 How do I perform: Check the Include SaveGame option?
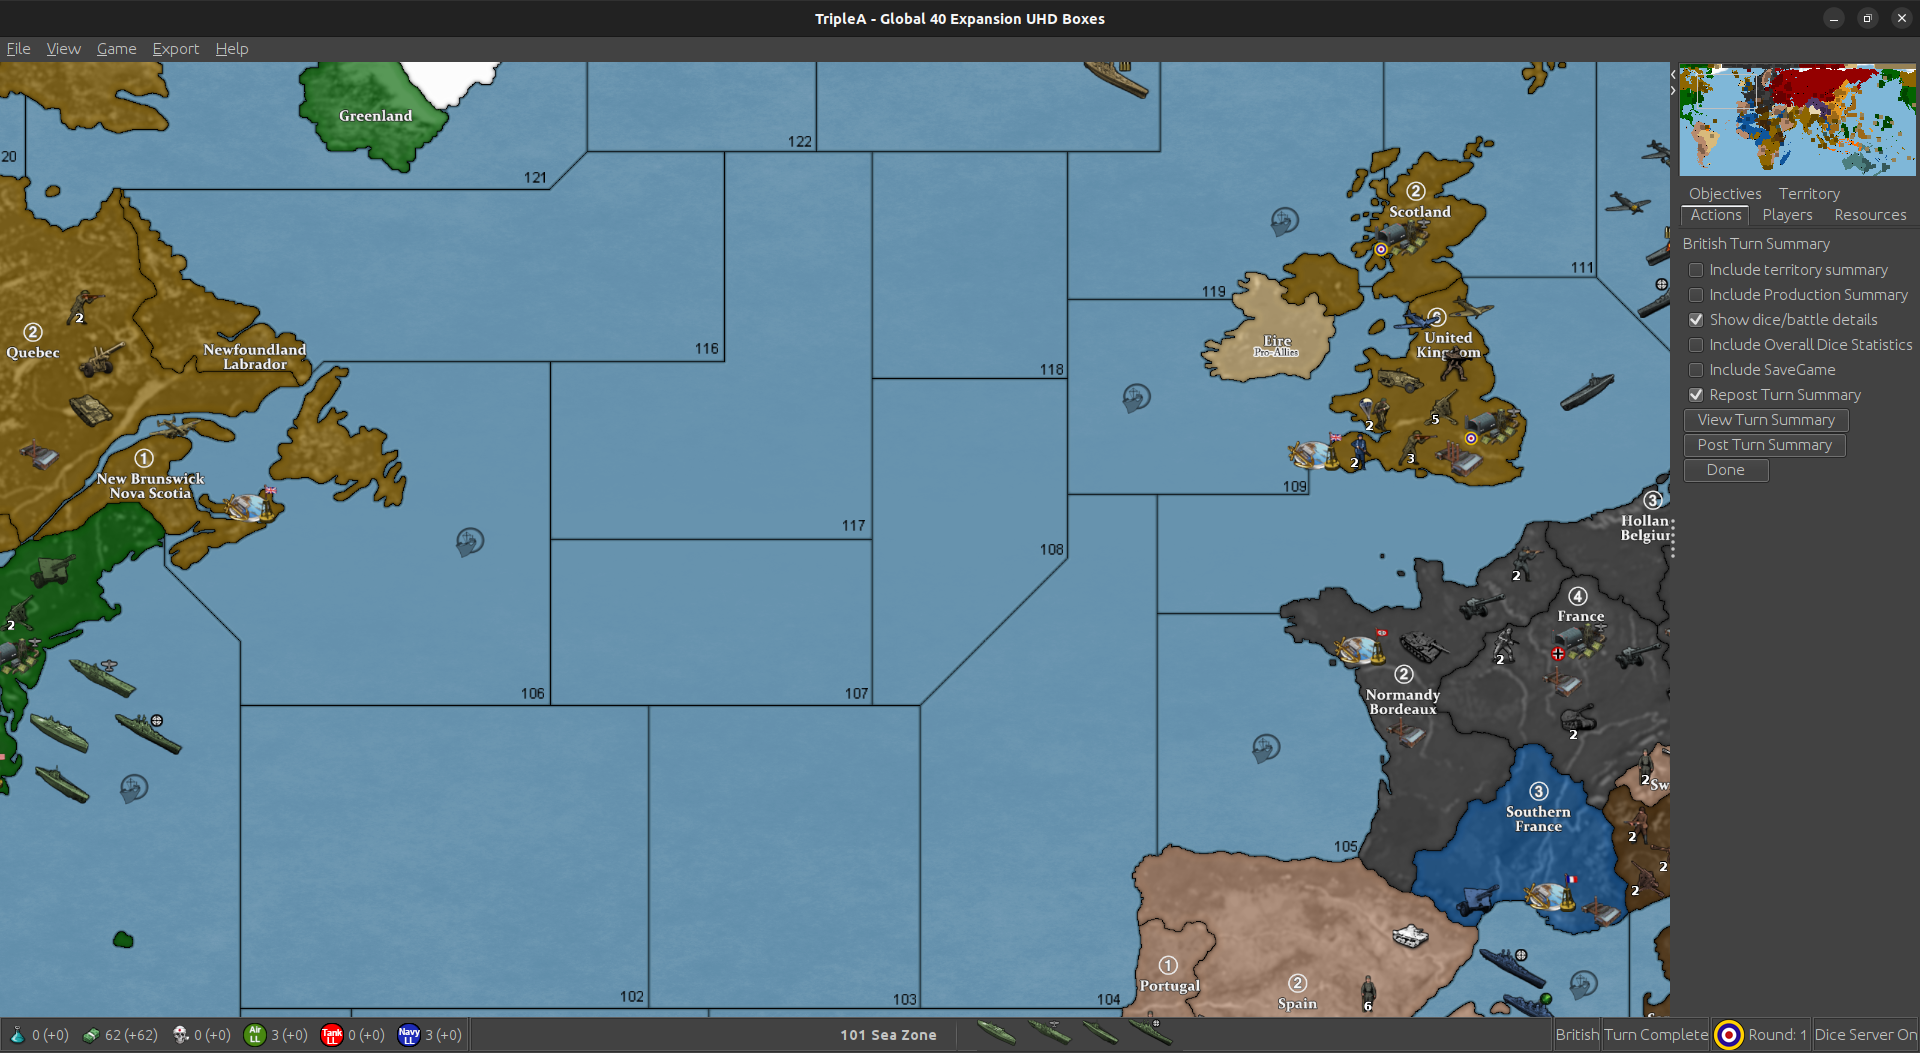[x=1696, y=370]
